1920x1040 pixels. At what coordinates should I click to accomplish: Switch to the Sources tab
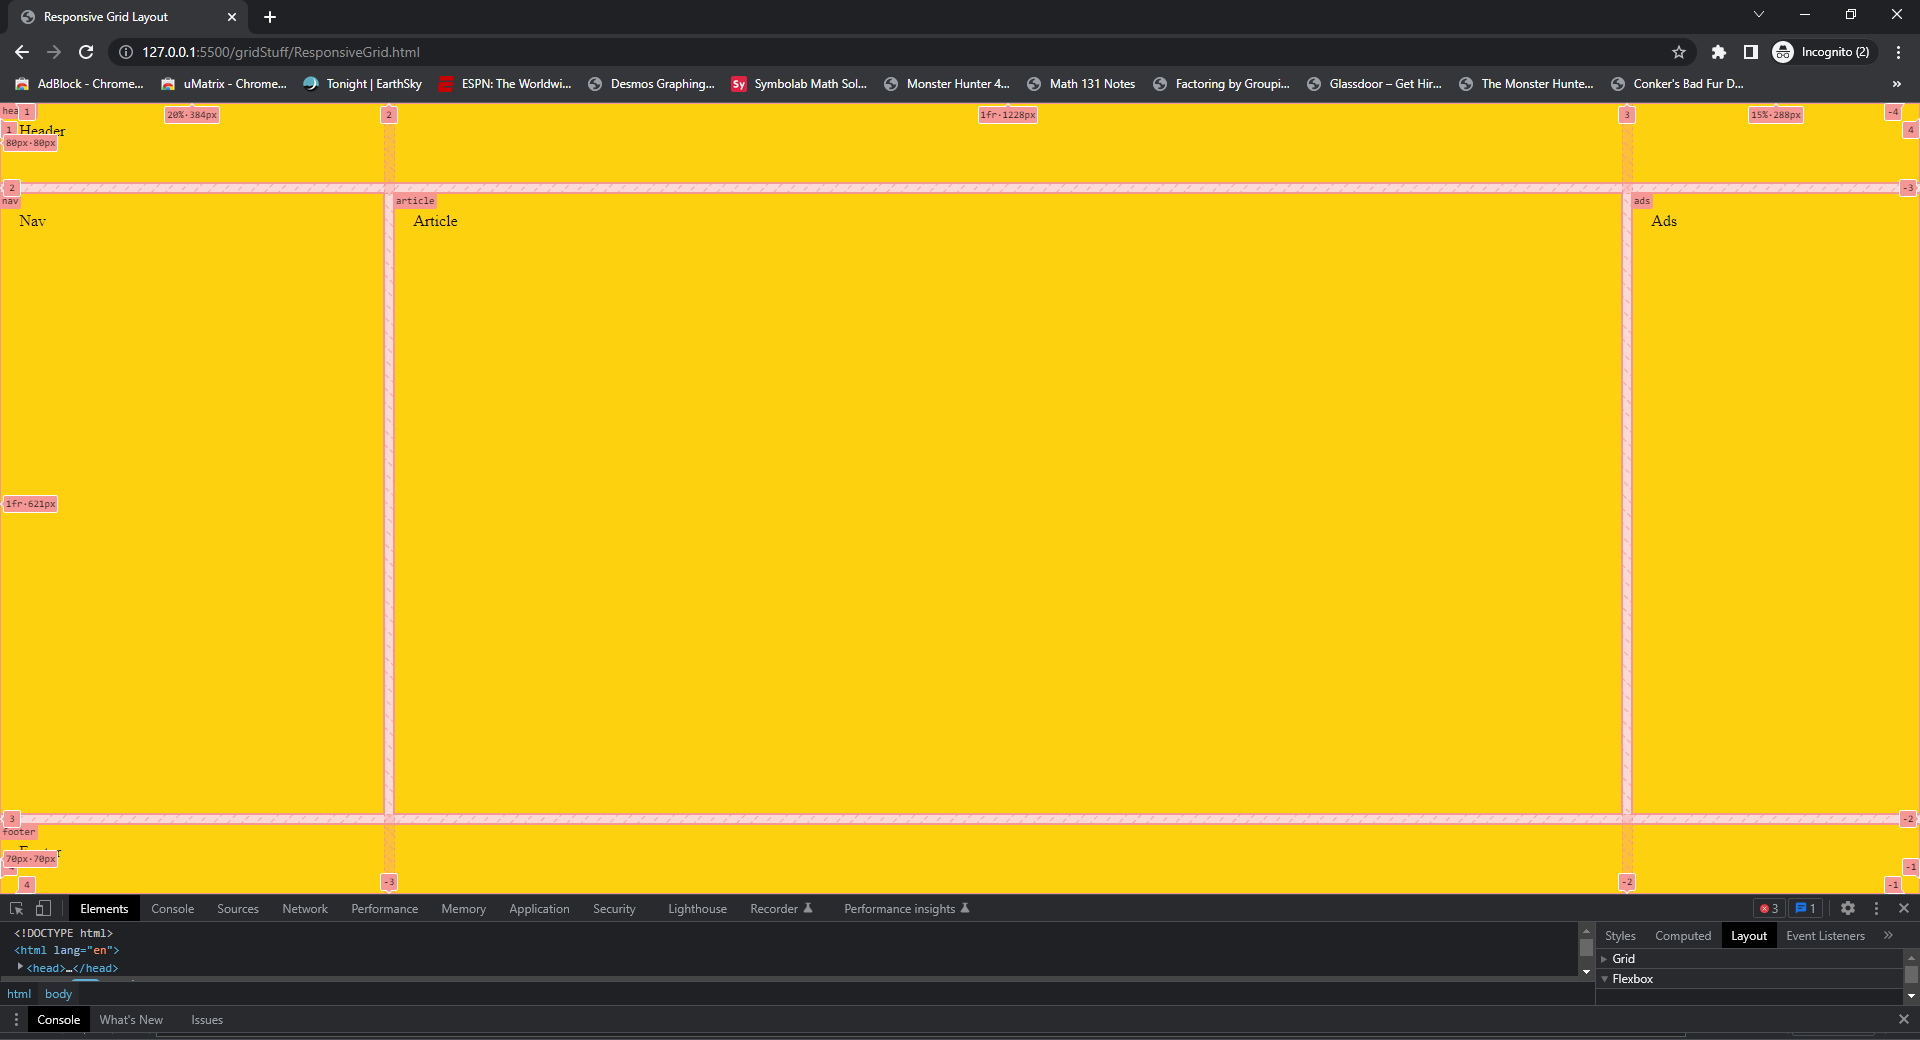(x=238, y=909)
